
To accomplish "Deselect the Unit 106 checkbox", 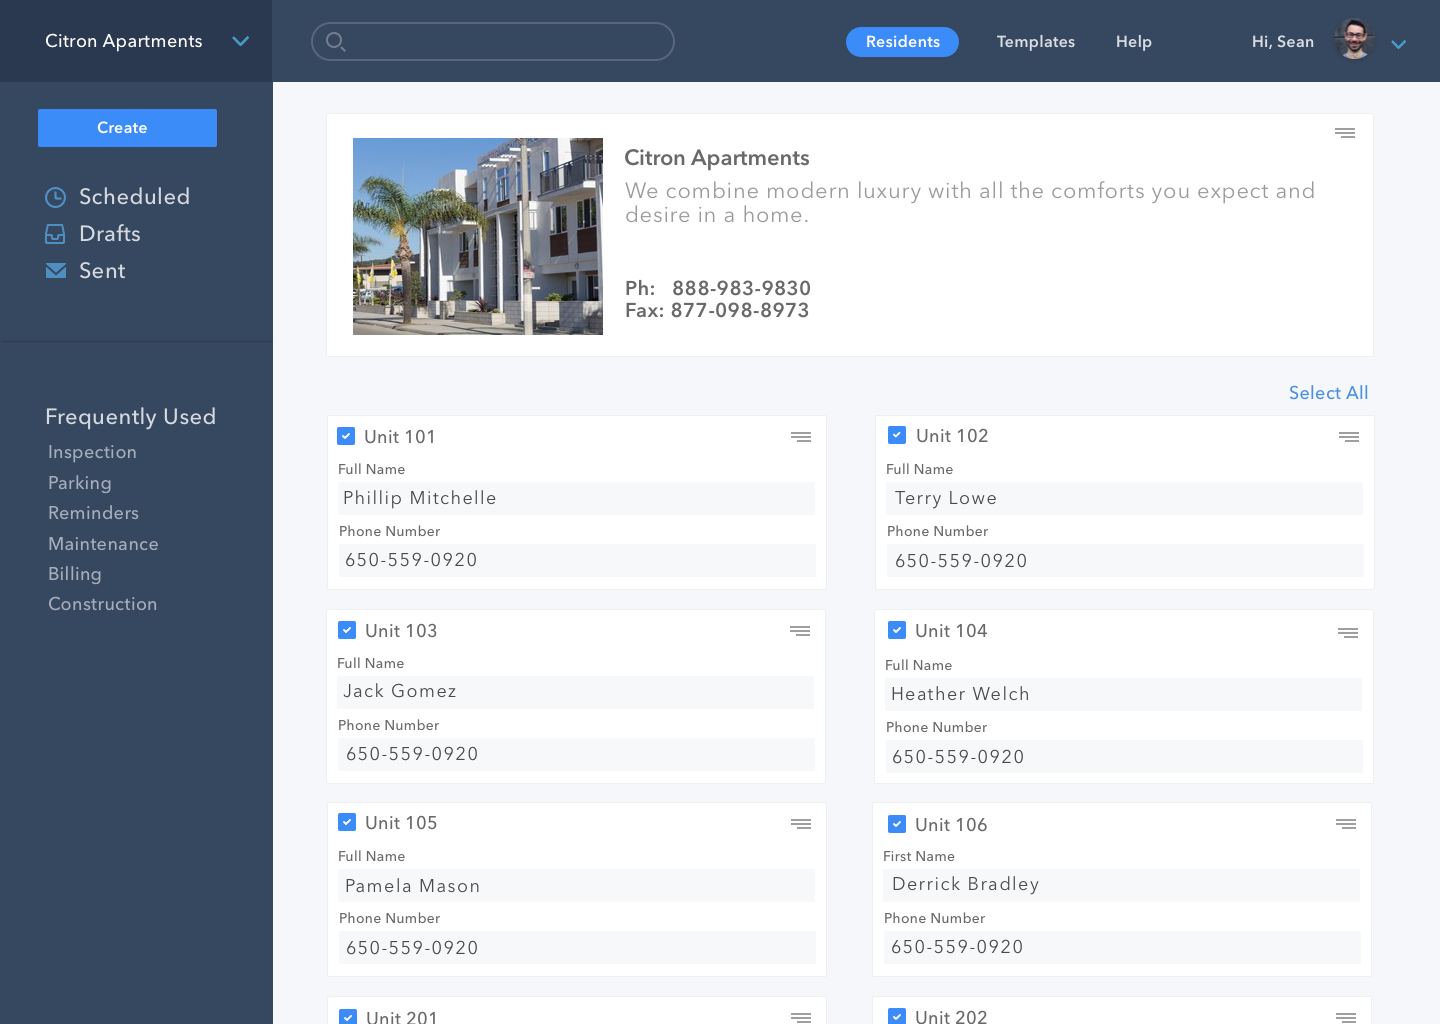I will coord(897,824).
